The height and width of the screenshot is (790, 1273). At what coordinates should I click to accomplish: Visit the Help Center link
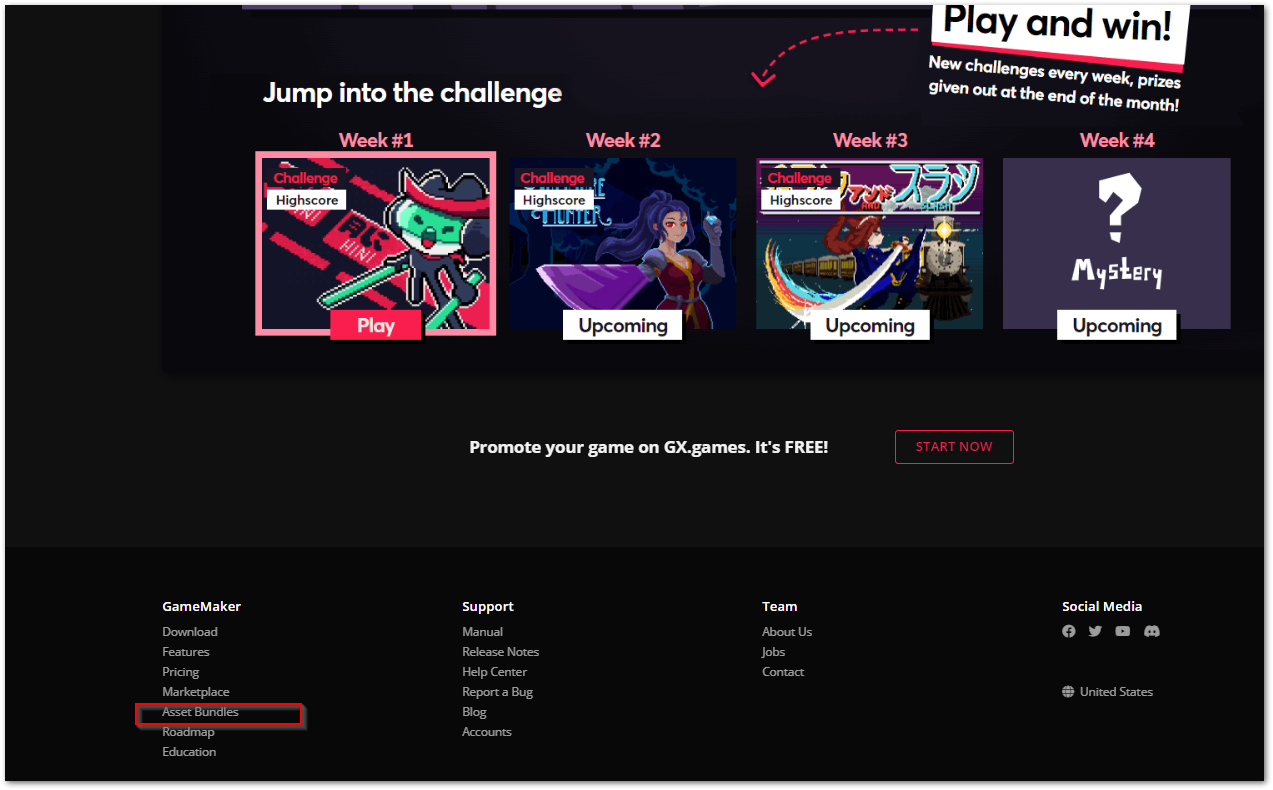[495, 672]
